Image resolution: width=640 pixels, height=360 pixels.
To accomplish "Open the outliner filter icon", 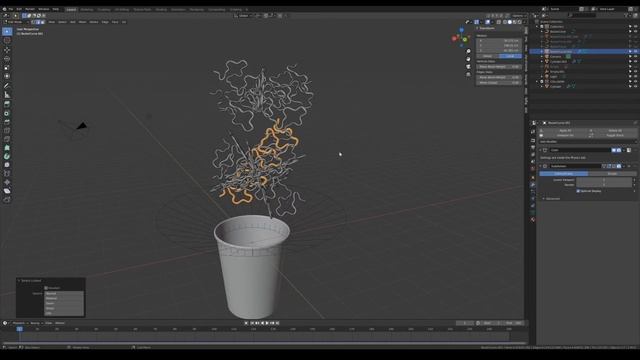I will click(627, 16).
